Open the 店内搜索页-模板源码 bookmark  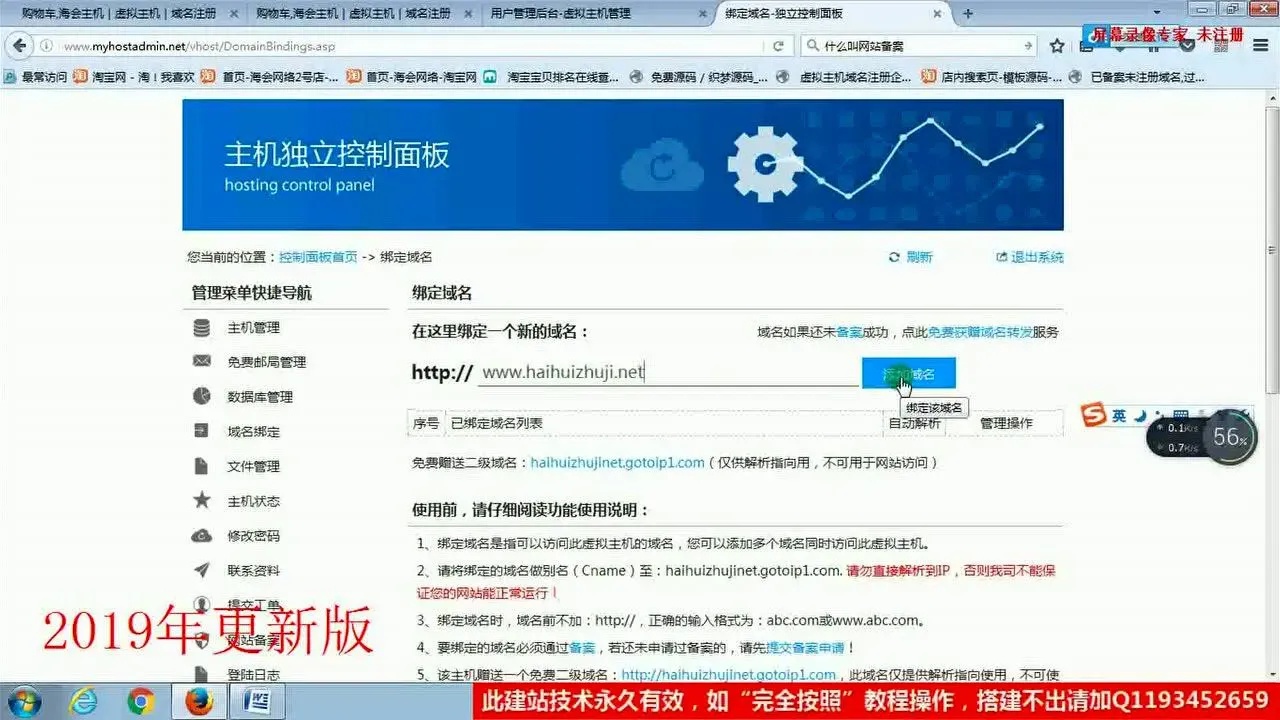(991, 76)
